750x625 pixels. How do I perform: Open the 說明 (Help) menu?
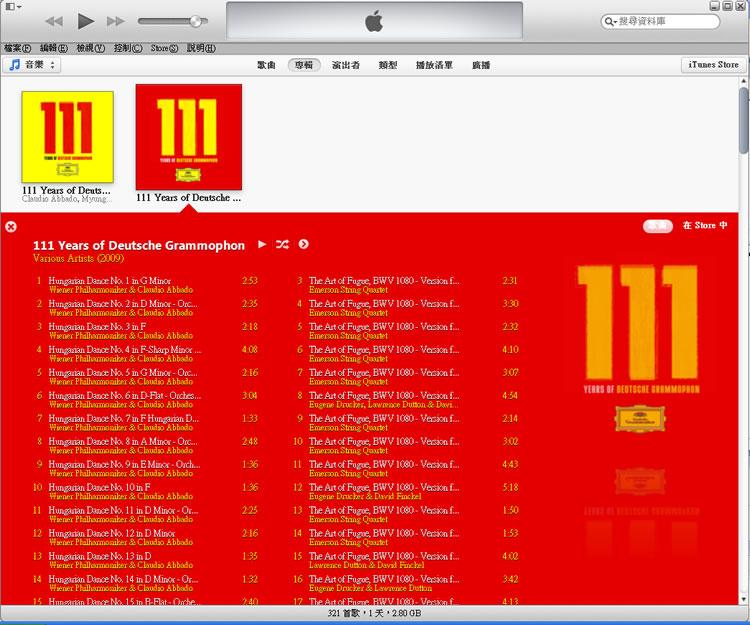click(x=201, y=48)
